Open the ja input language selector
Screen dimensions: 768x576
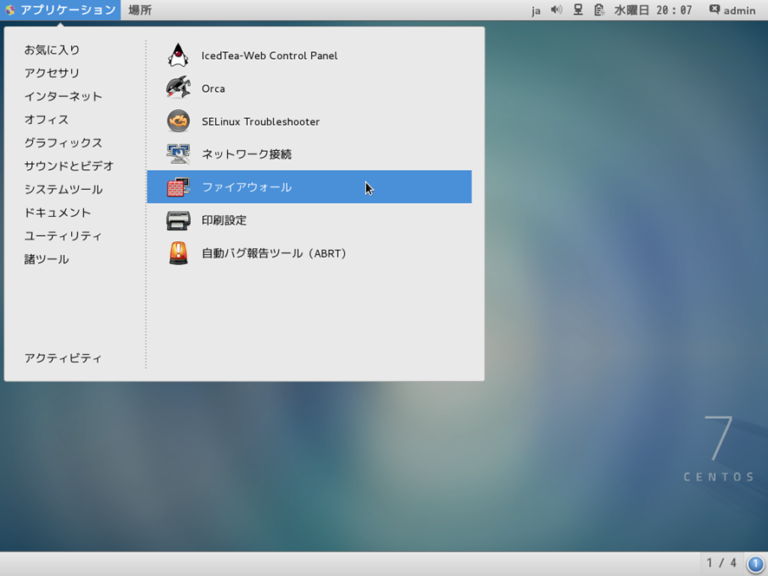[536, 10]
